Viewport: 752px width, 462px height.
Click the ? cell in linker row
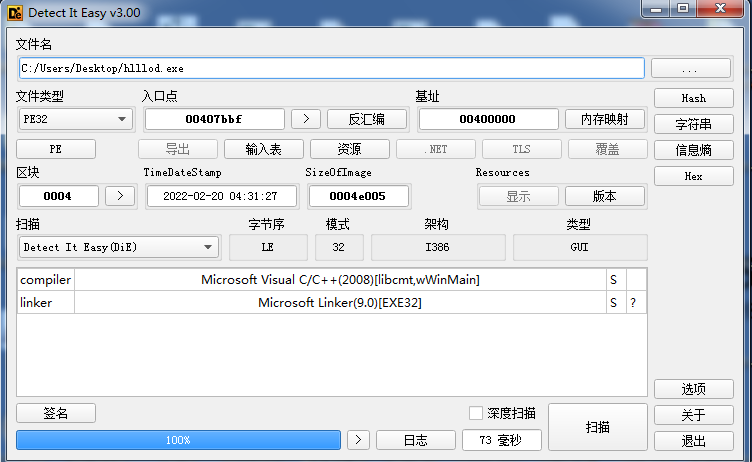[x=636, y=303]
